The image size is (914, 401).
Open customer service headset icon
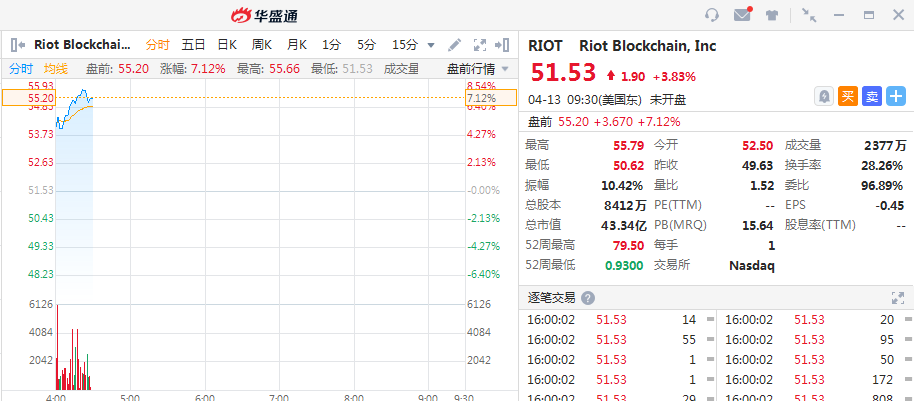tap(712, 15)
